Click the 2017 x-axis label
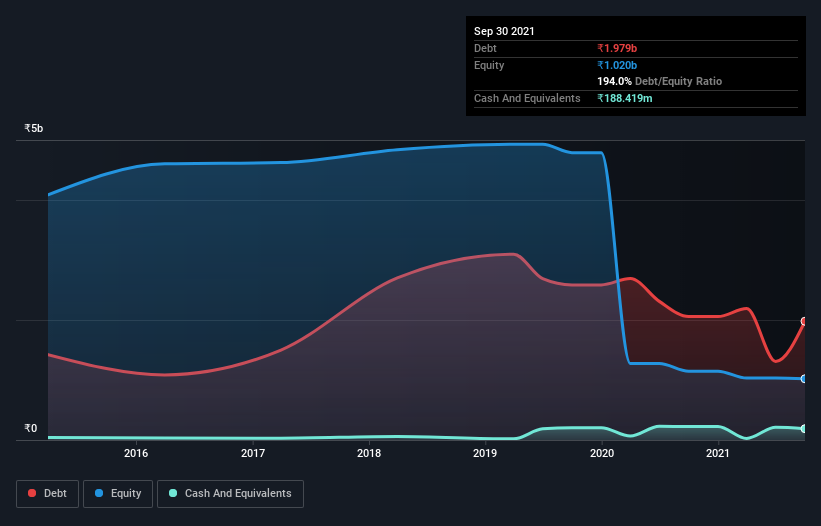This screenshot has width=821, height=526. pos(253,453)
